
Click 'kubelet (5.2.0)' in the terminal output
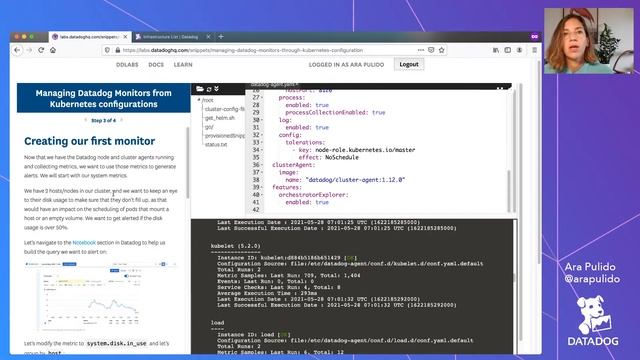click(x=236, y=246)
